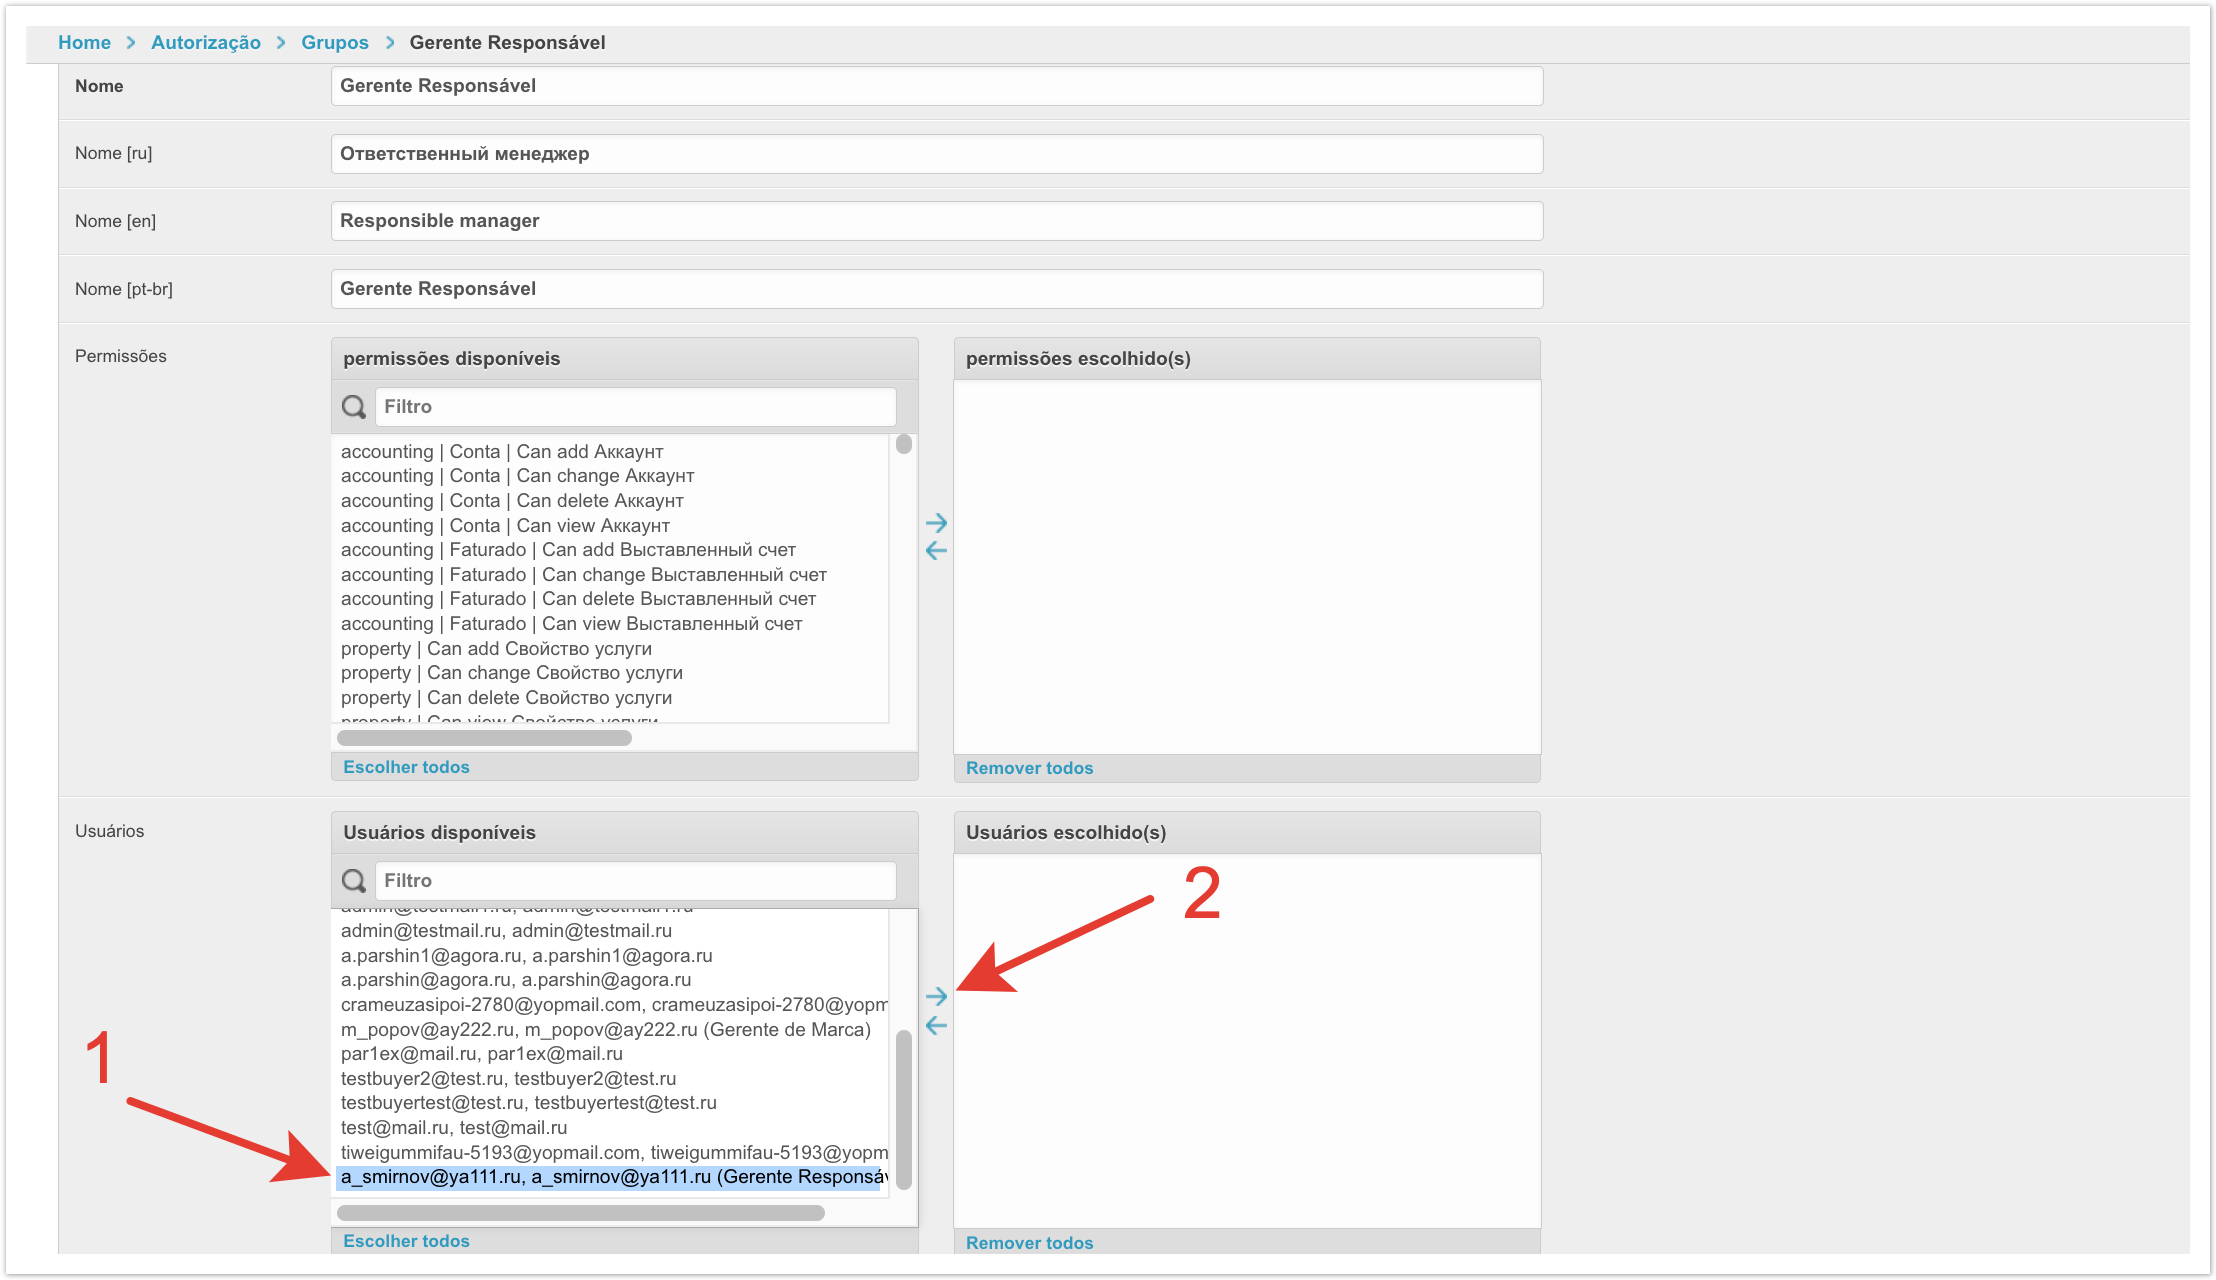Image resolution: width=2216 pixels, height=1280 pixels.
Task: Select 'Conta | Can add Аккаунт' permission
Action: (502, 452)
